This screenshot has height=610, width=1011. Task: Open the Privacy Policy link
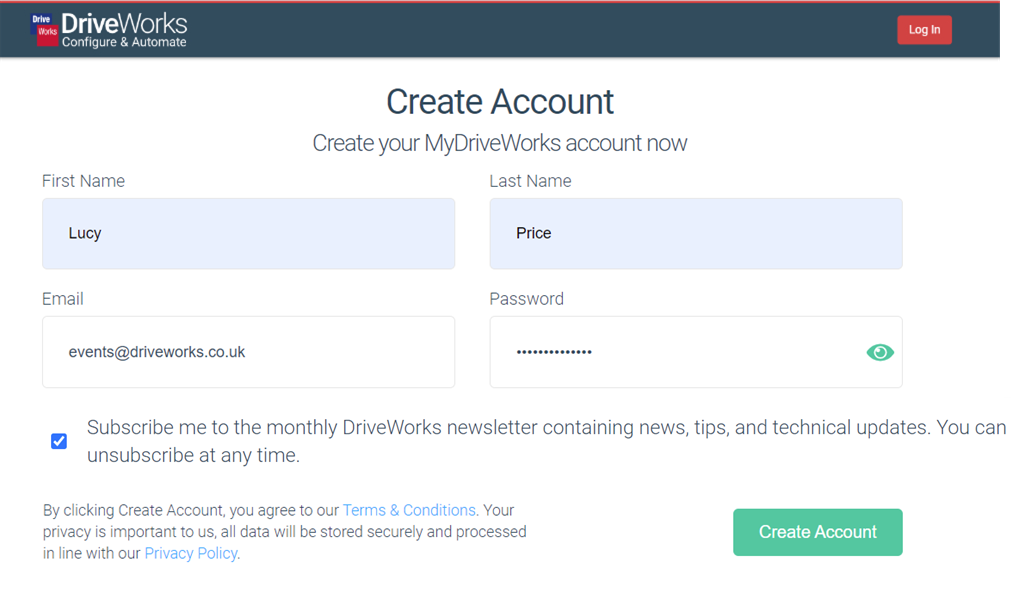pyautogui.click(x=191, y=553)
